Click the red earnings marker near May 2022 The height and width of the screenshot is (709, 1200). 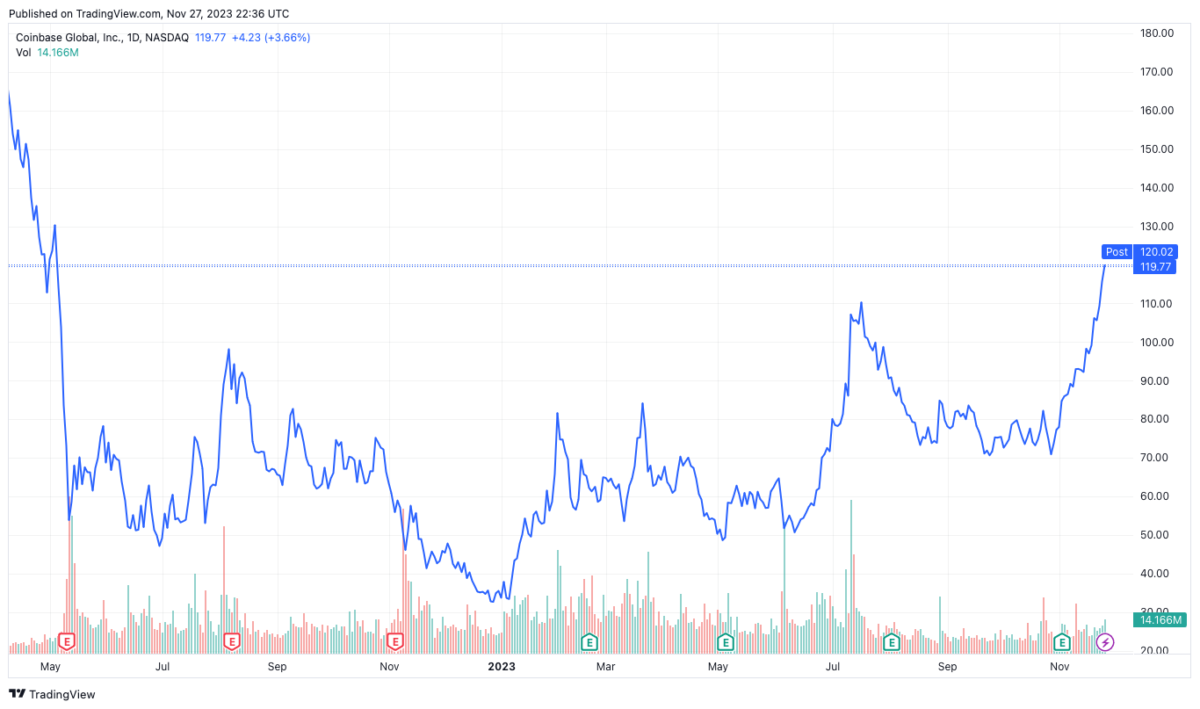[x=68, y=640]
